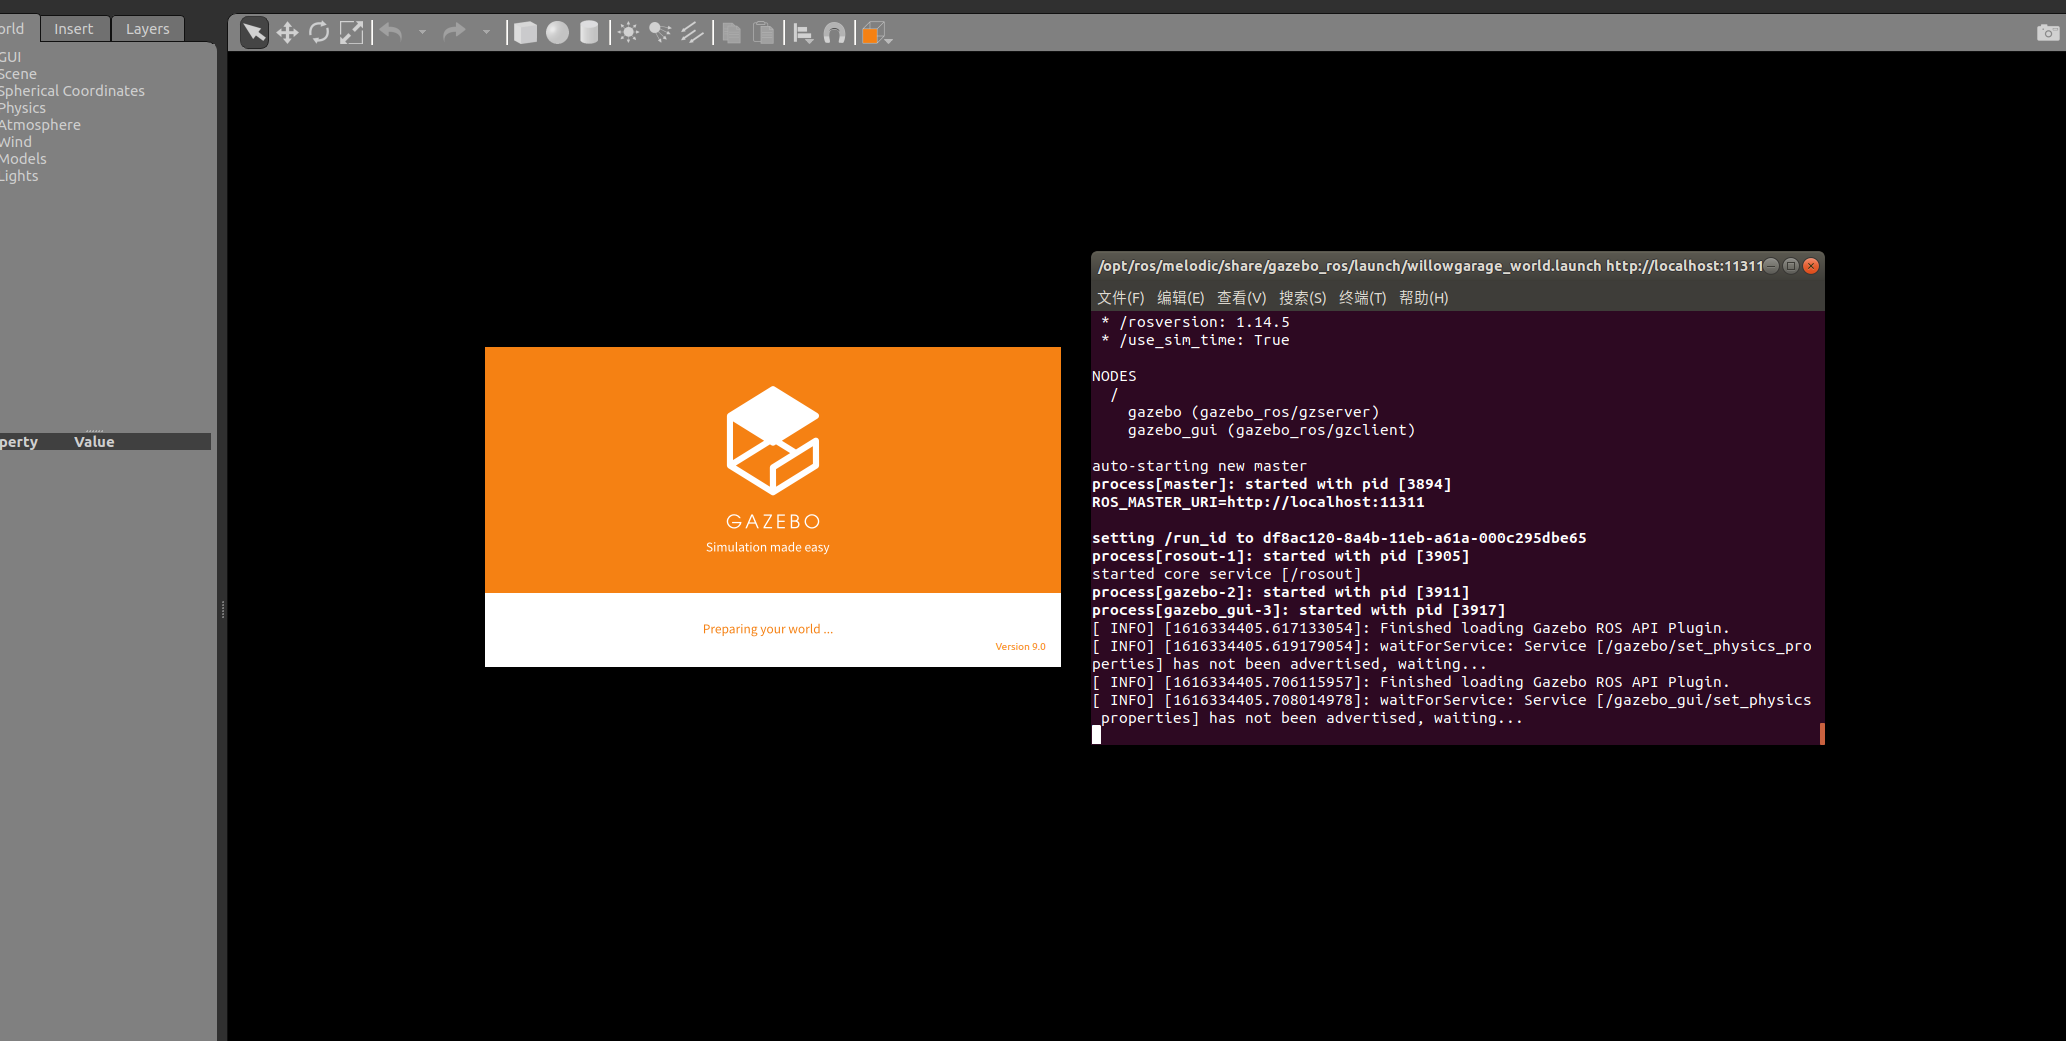Maximize the terminal window
2066x1041 pixels.
[x=1791, y=266]
